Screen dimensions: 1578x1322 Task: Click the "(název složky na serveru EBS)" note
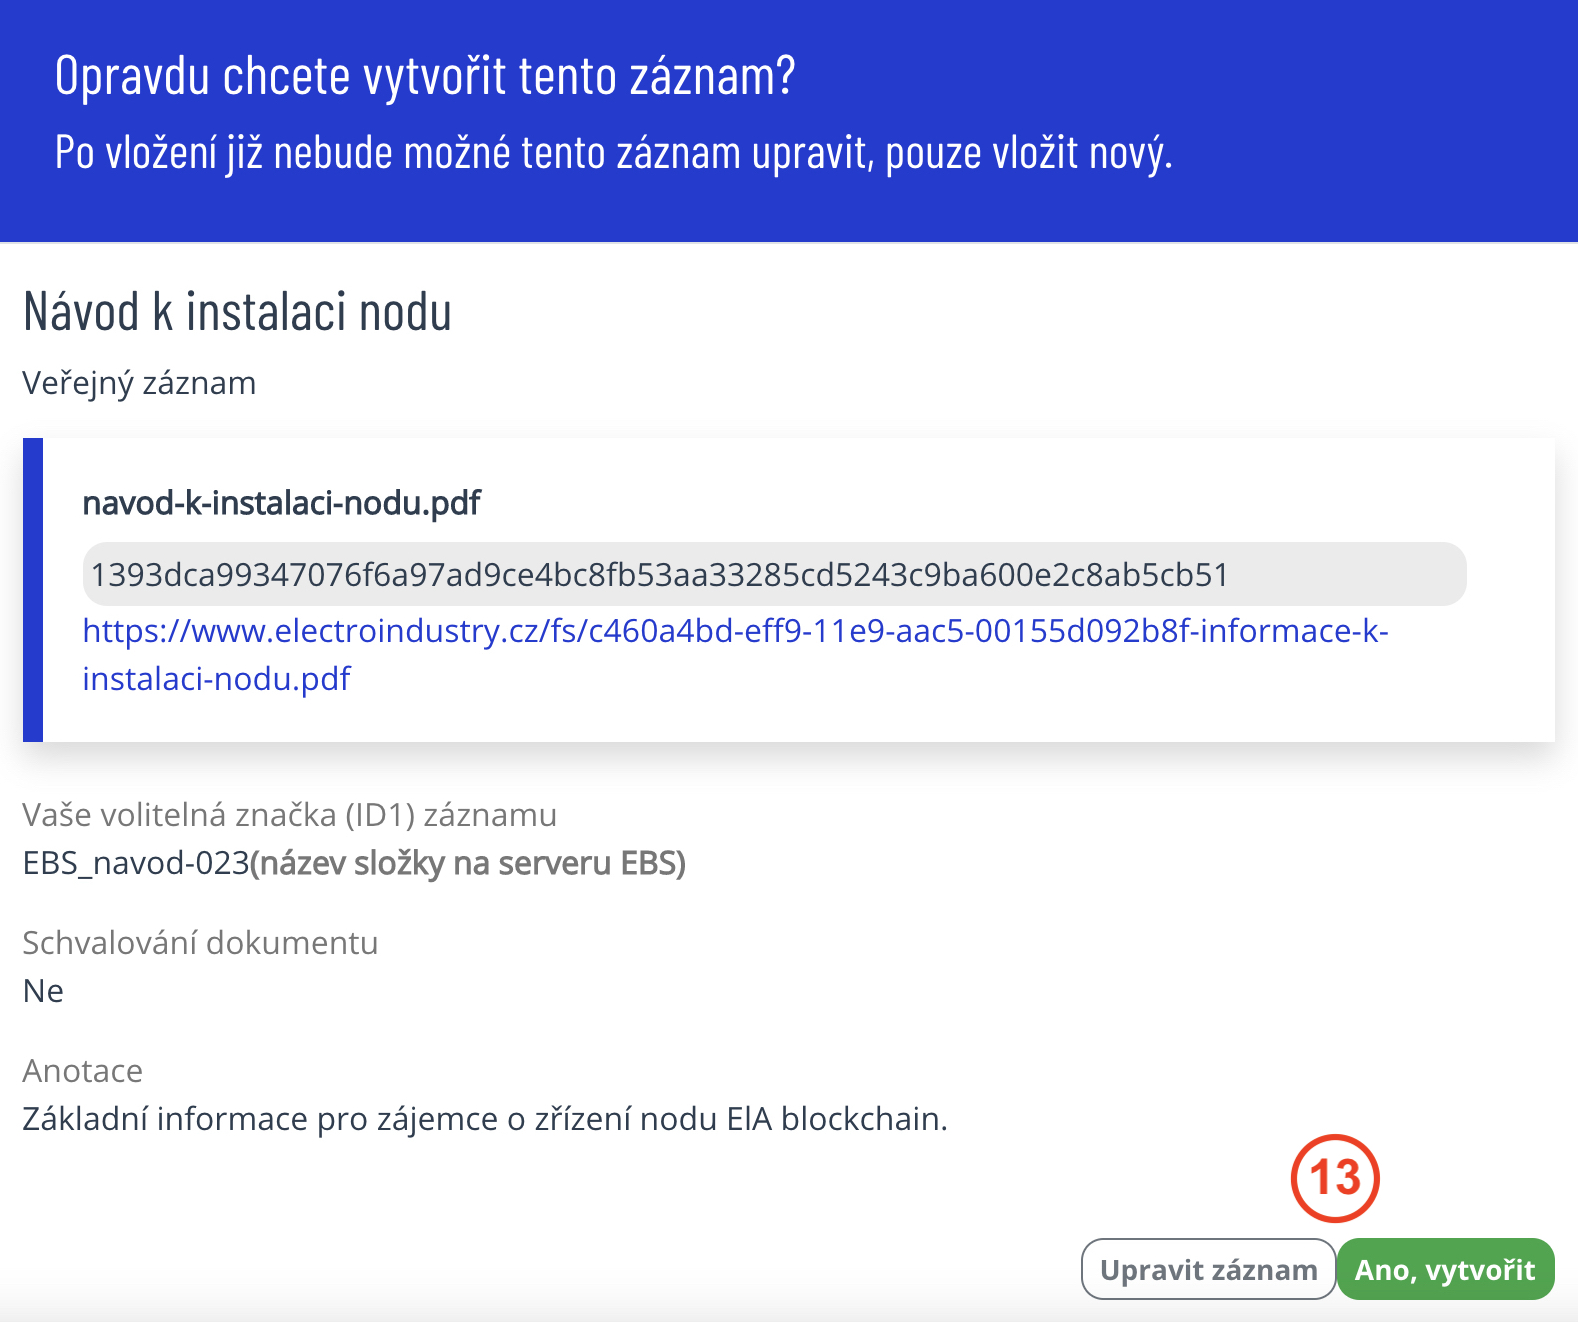click(x=468, y=863)
